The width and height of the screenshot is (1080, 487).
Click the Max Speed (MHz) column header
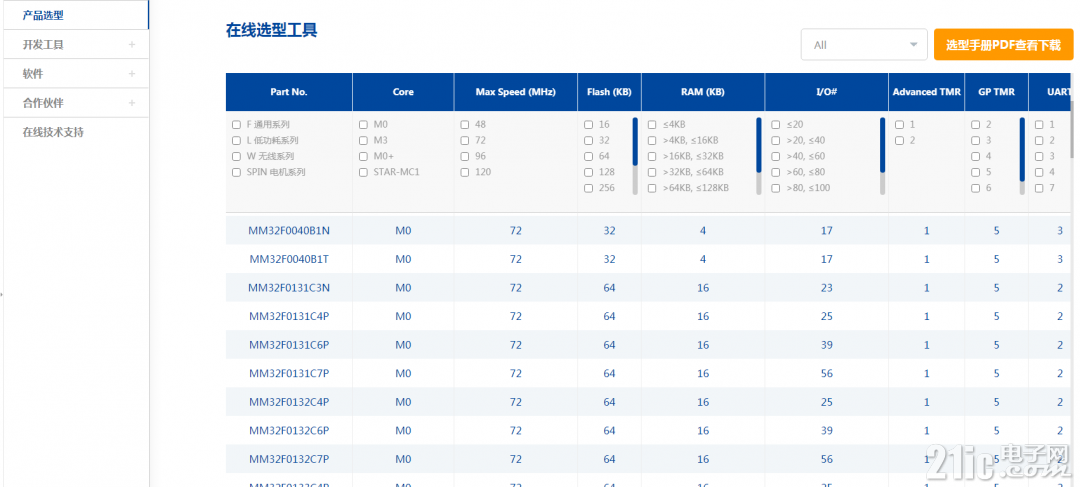point(515,92)
